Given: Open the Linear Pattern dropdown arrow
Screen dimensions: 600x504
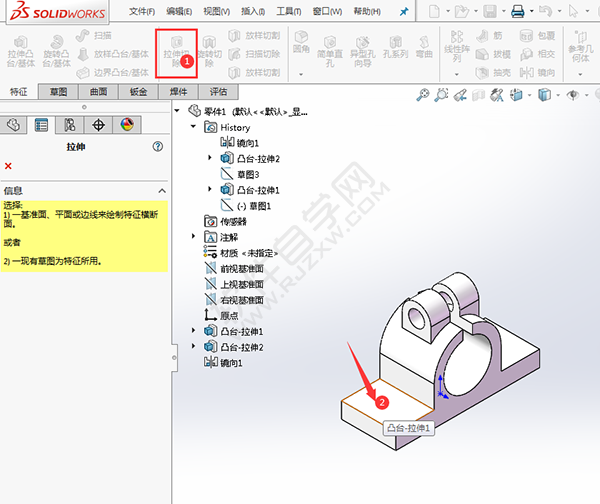Looking at the screenshot, I should point(457,74).
